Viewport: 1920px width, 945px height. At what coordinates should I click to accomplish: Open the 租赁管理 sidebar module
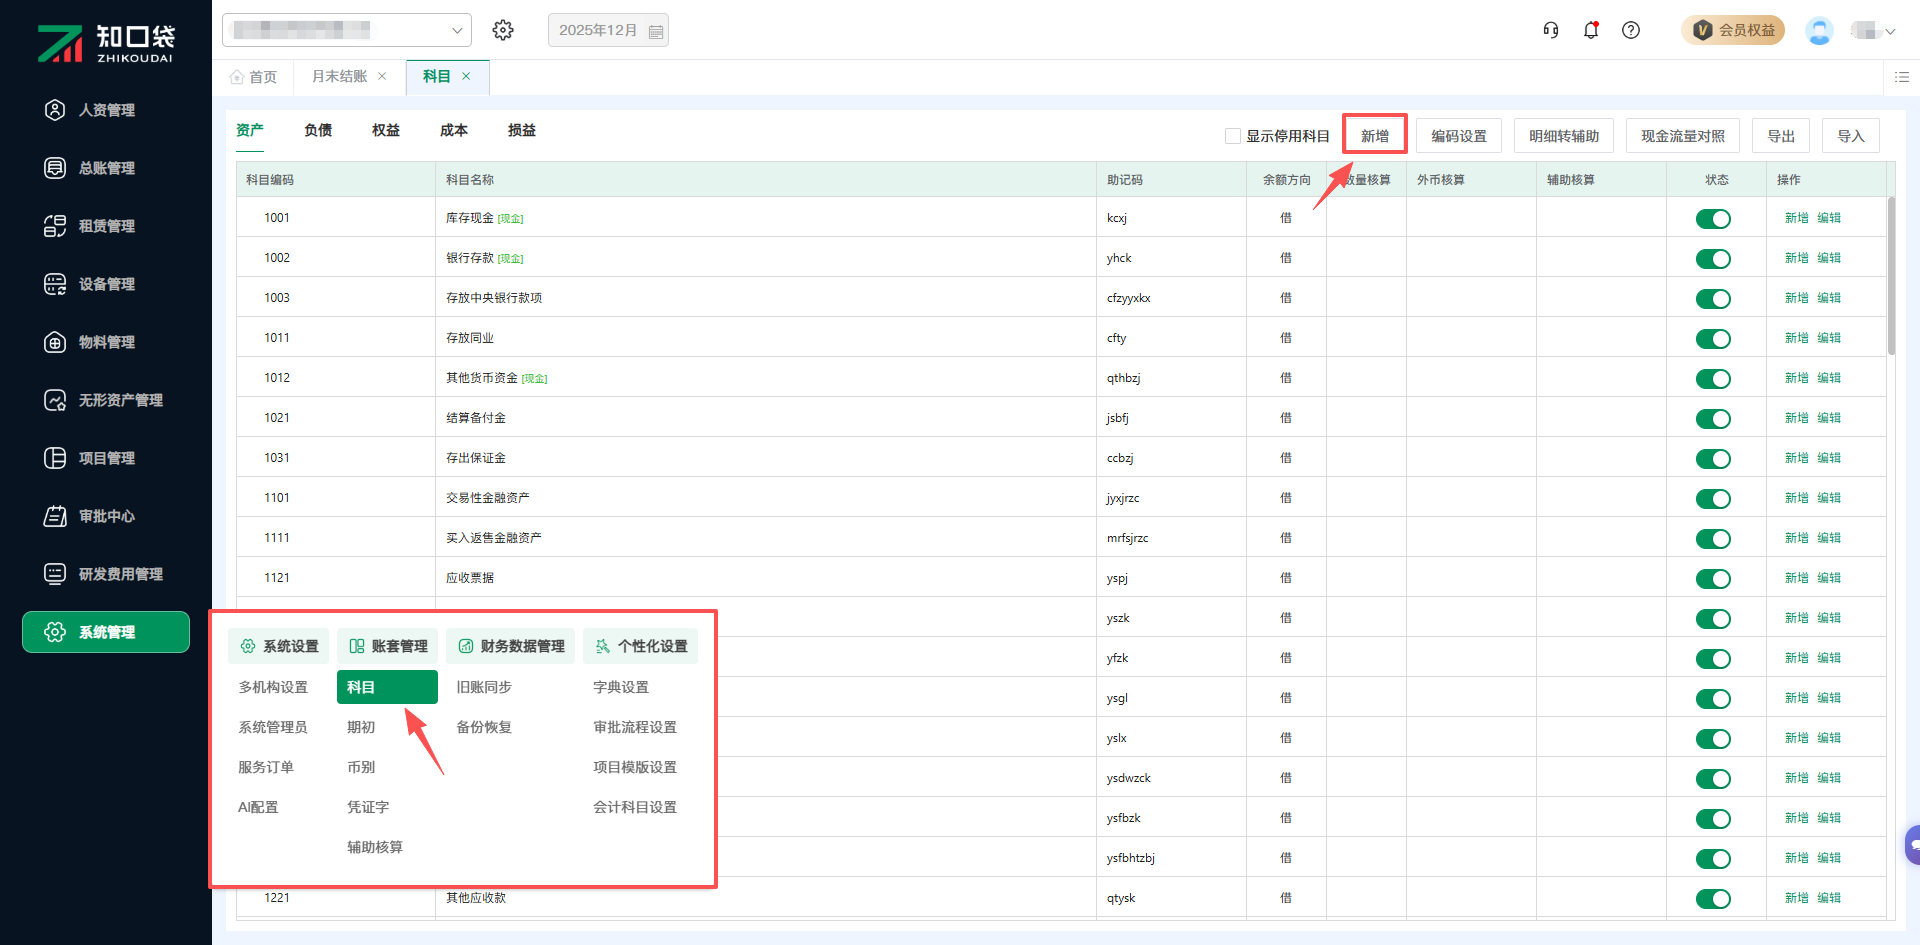[105, 226]
